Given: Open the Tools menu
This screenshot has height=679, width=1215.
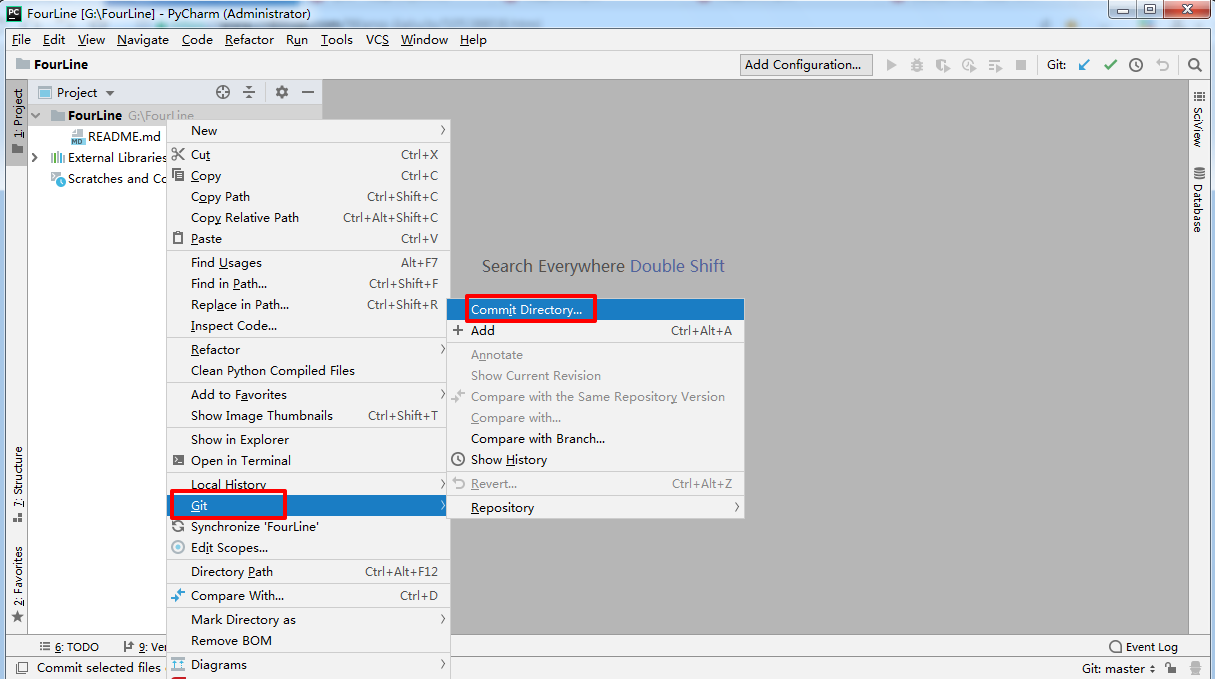Looking at the screenshot, I should click(x=337, y=40).
